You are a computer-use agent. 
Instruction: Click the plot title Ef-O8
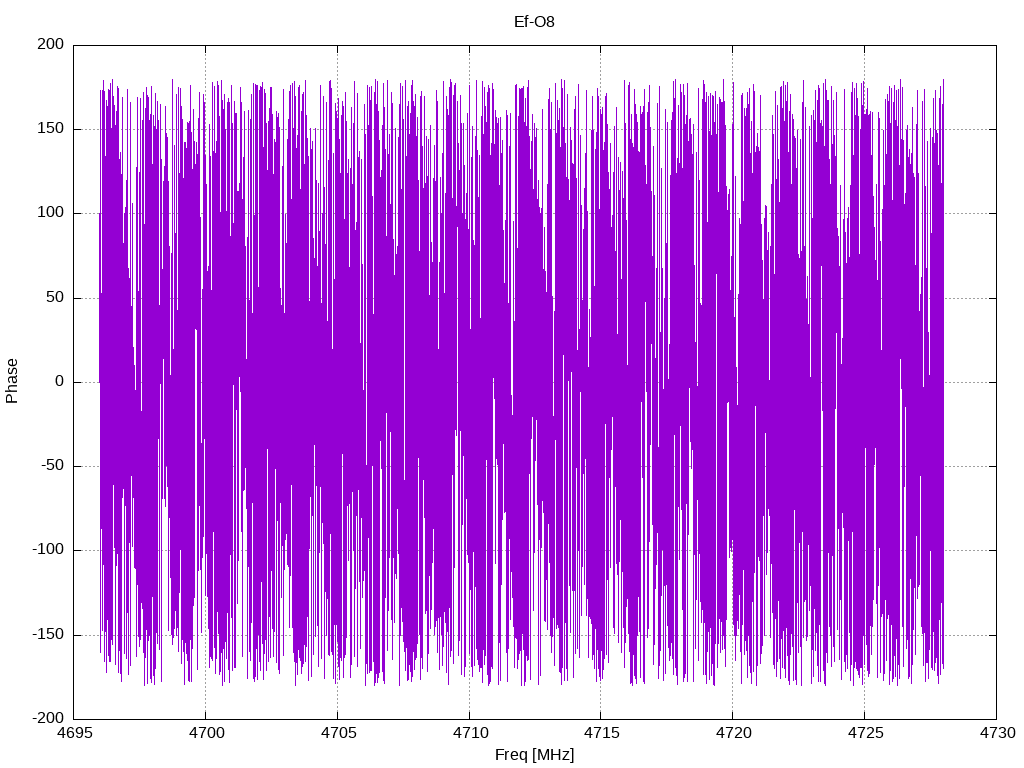click(534, 22)
